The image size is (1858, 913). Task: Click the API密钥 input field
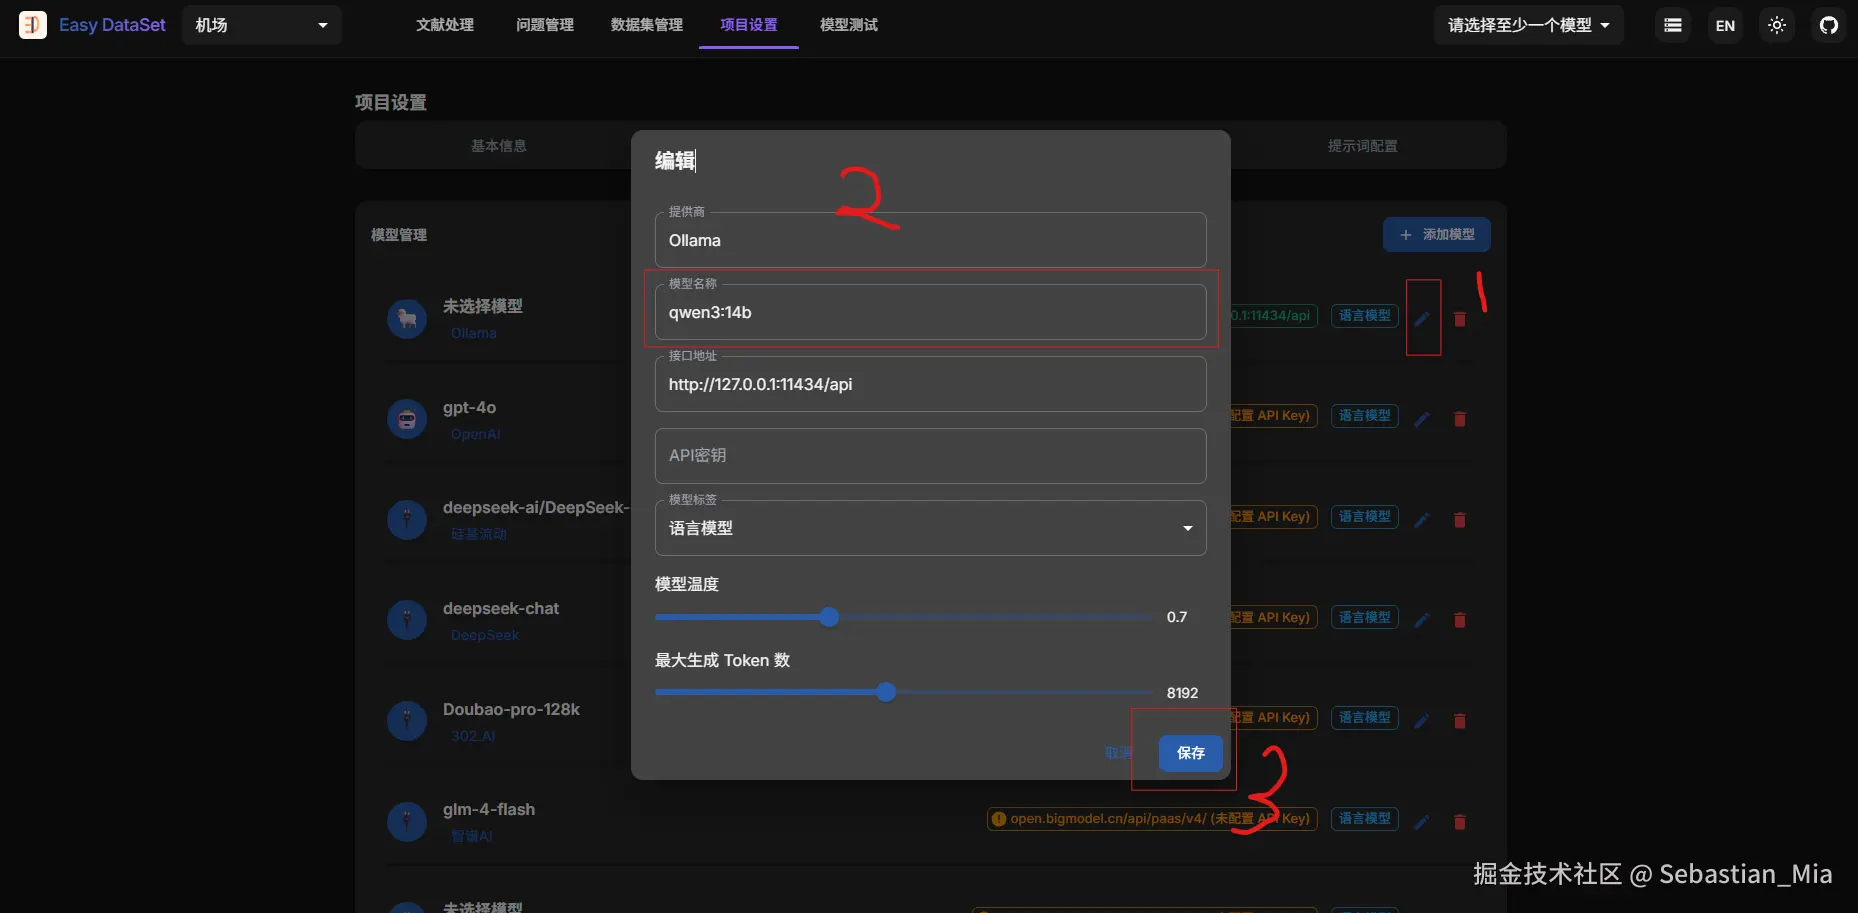[929, 456]
